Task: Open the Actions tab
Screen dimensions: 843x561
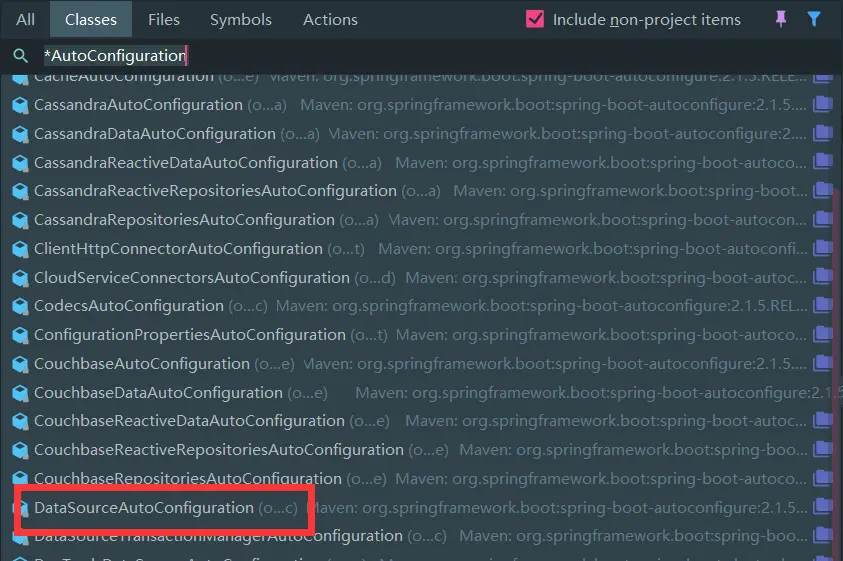Action: (x=330, y=19)
